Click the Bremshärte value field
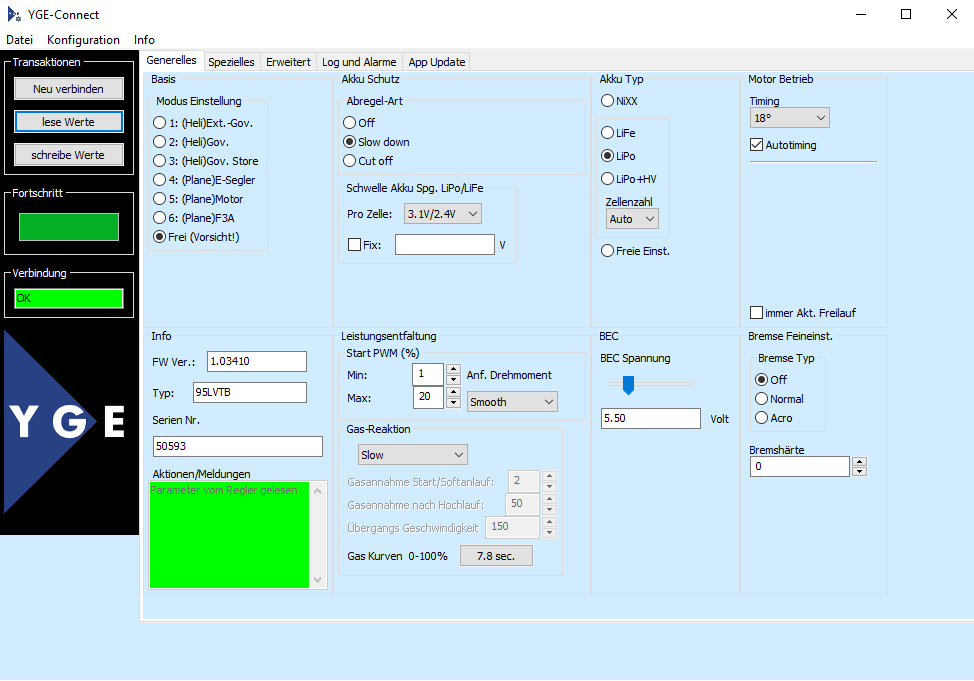 799,467
